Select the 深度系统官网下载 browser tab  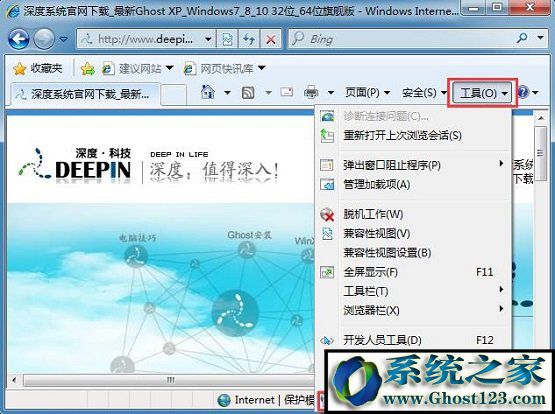85,94
